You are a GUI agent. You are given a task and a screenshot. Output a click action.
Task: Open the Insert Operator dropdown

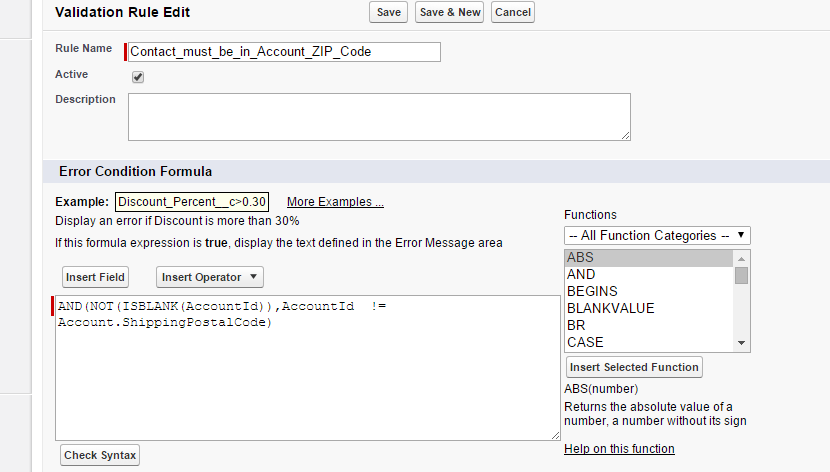coord(210,277)
